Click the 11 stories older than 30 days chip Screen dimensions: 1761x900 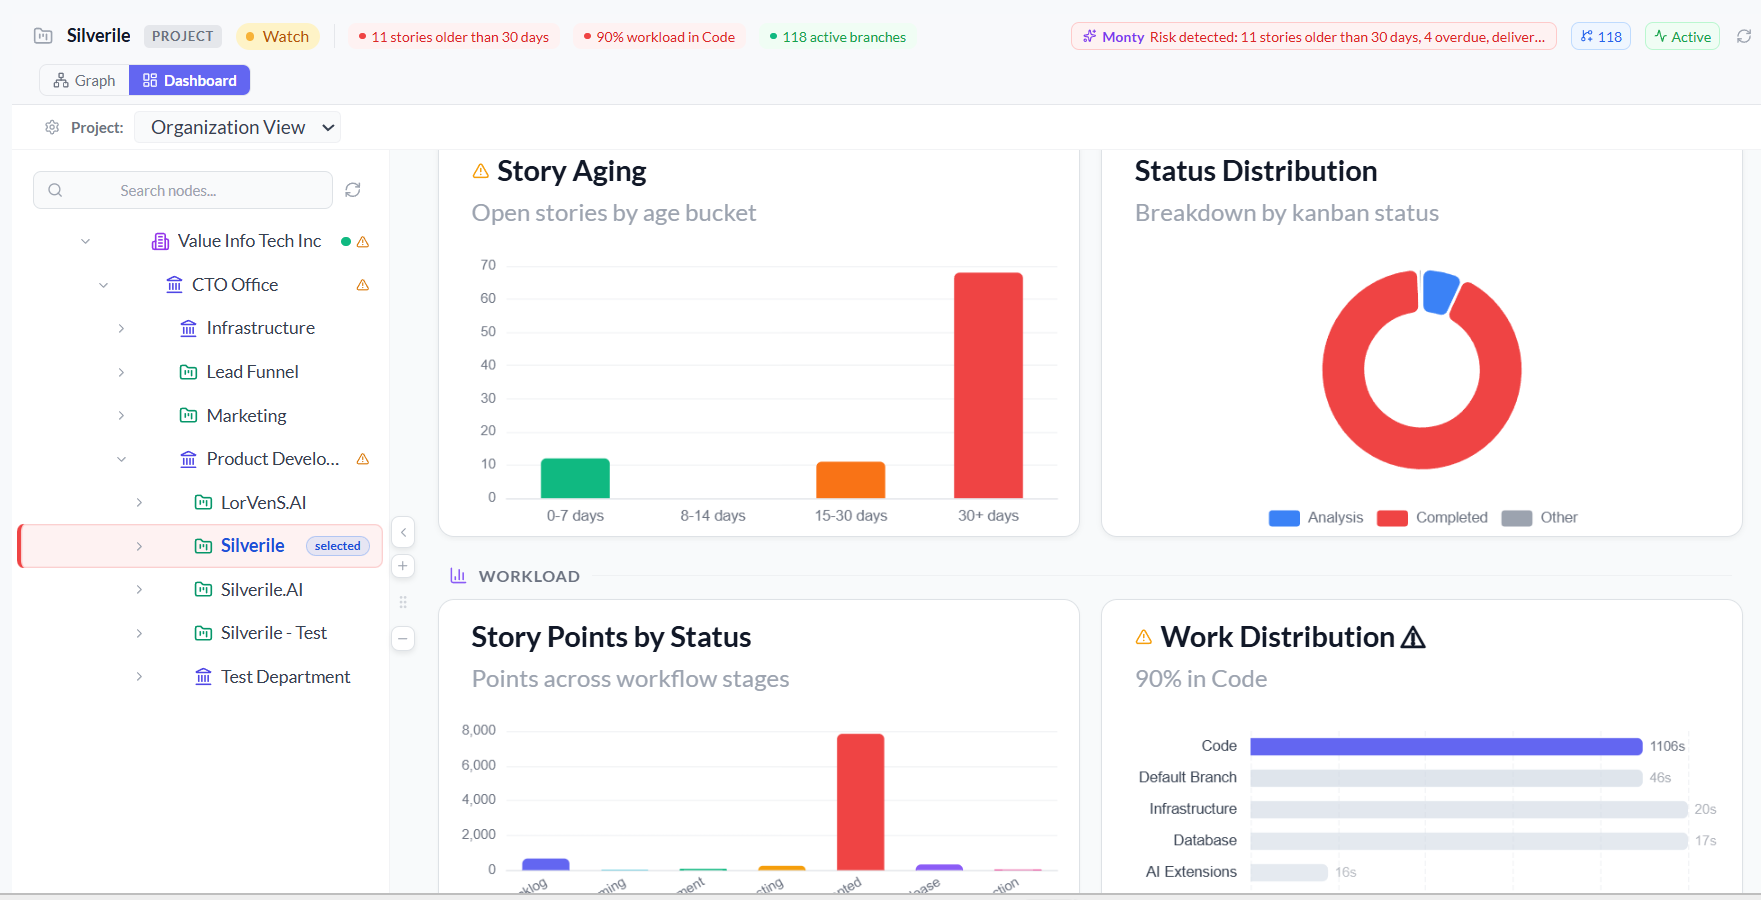coord(454,37)
